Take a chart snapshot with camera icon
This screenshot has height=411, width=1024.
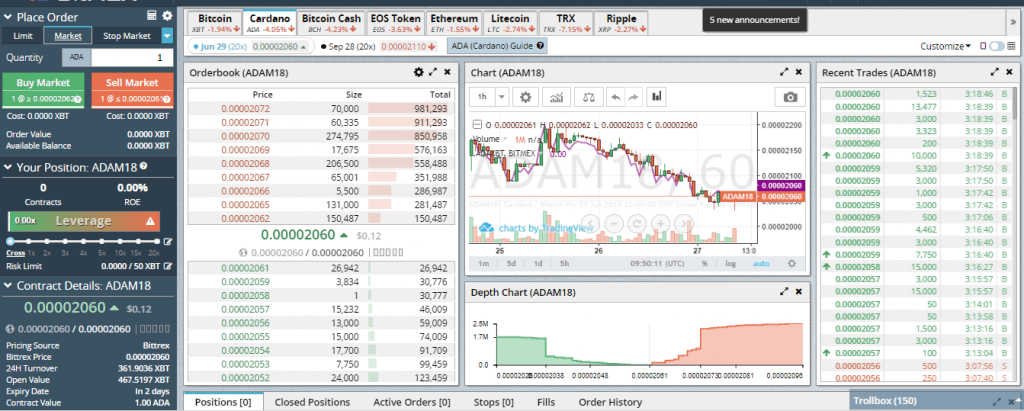[791, 97]
